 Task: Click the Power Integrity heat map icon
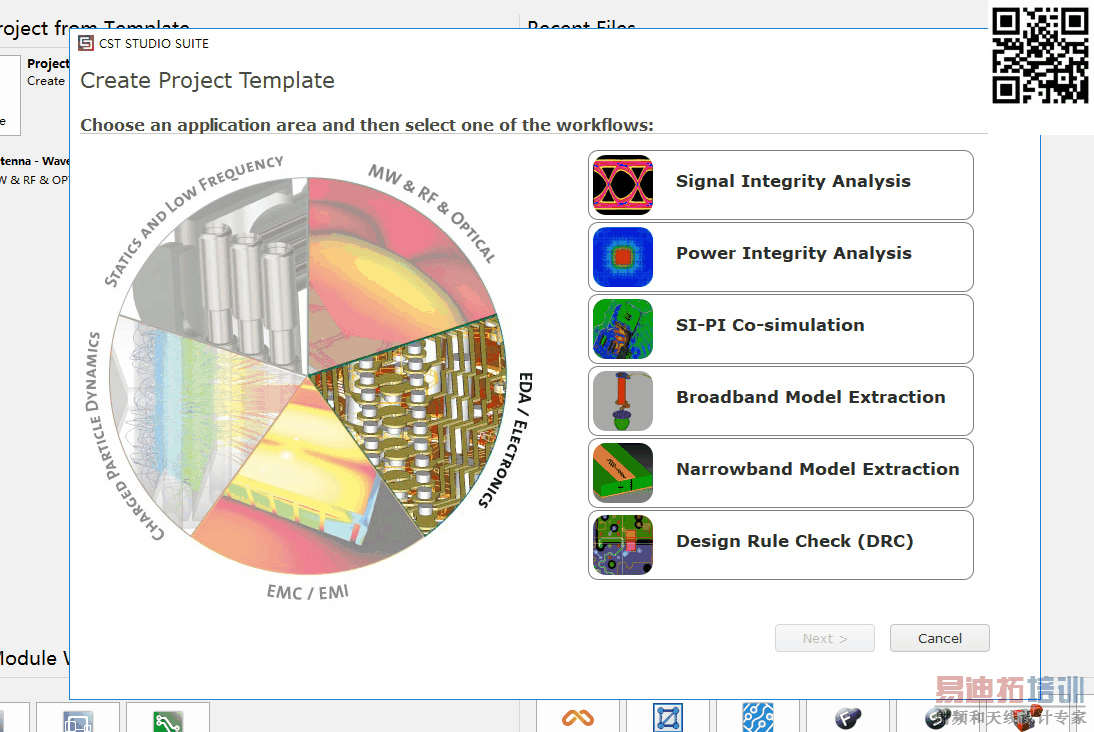tap(622, 257)
